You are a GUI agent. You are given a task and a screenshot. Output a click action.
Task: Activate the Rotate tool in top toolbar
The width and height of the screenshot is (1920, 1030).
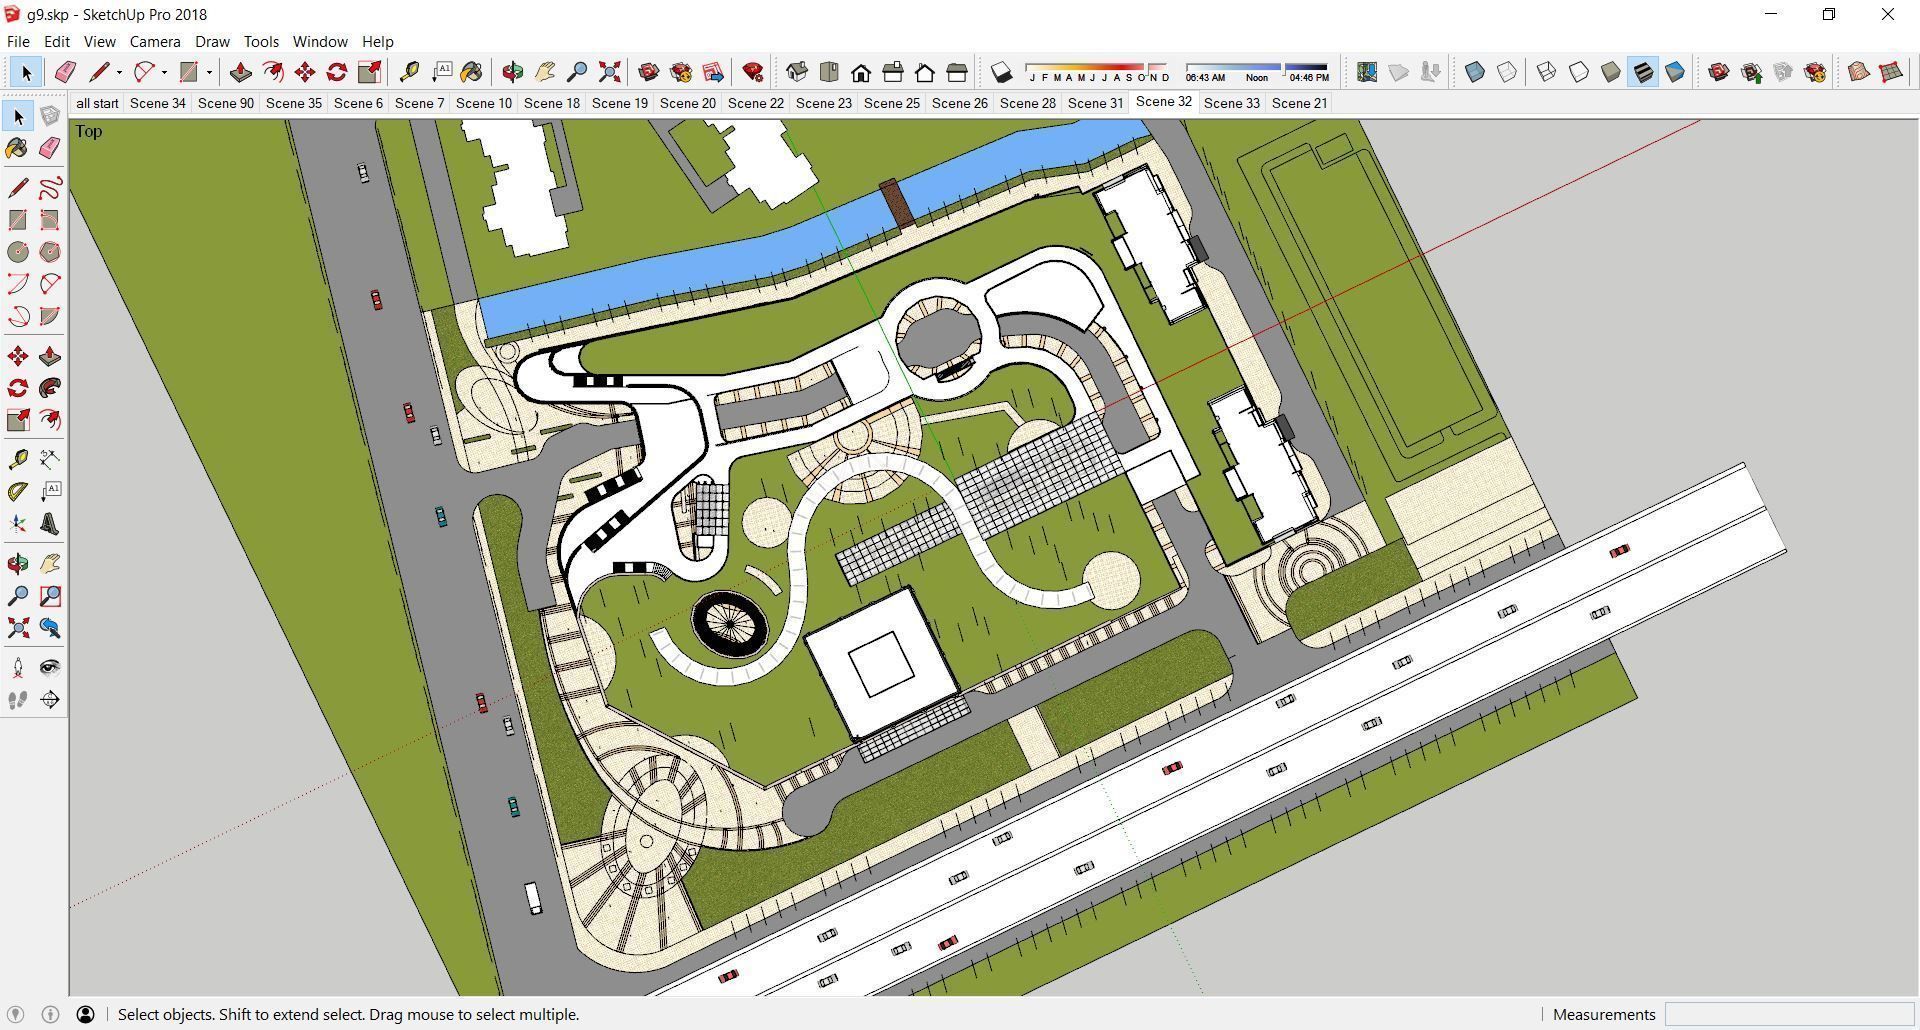[x=337, y=72]
